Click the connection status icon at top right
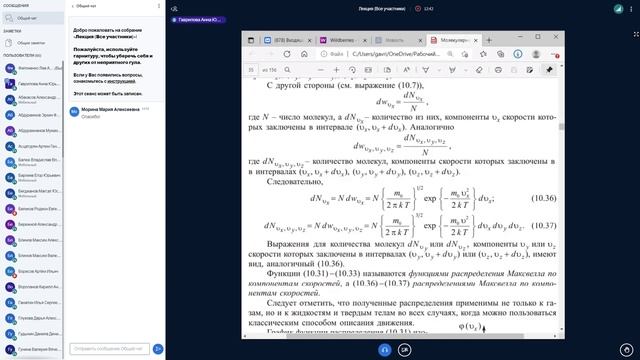This screenshot has width=640, height=360. (619, 9)
